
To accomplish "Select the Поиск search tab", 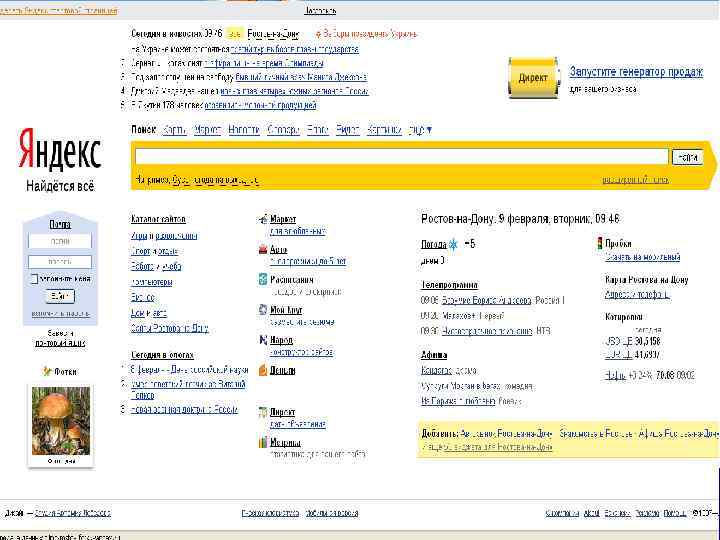I will (144, 130).
